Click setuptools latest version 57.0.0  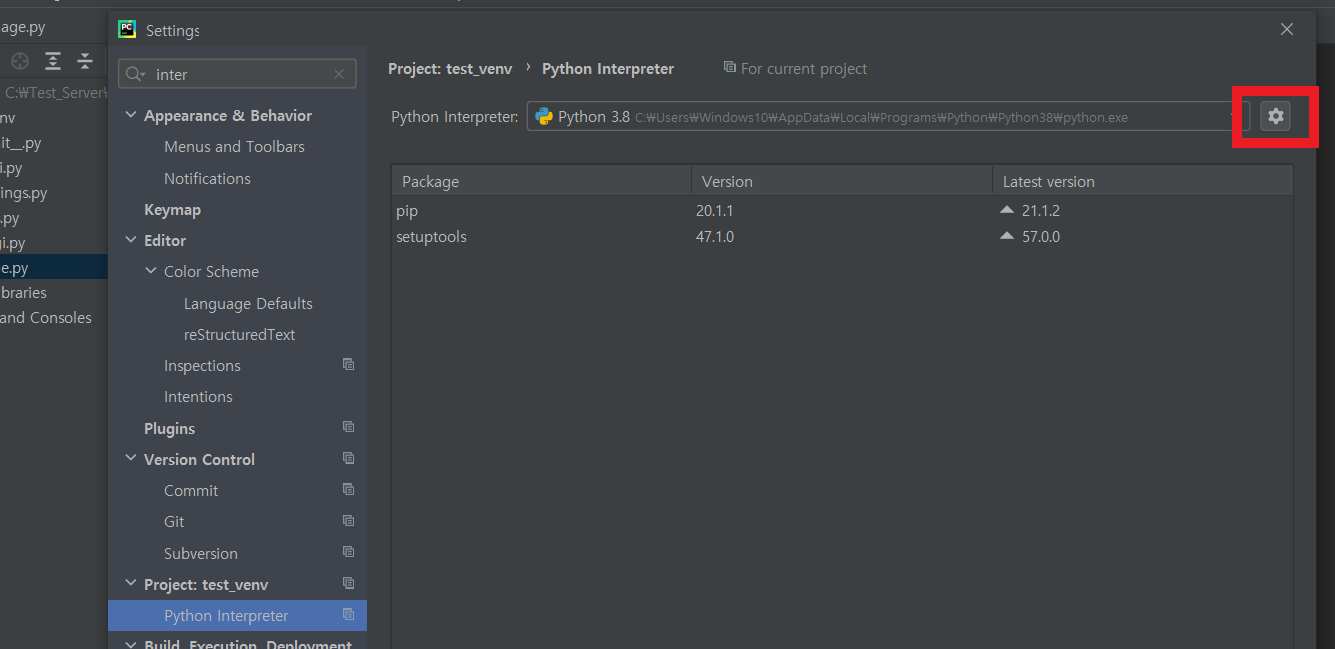(1040, 236)
